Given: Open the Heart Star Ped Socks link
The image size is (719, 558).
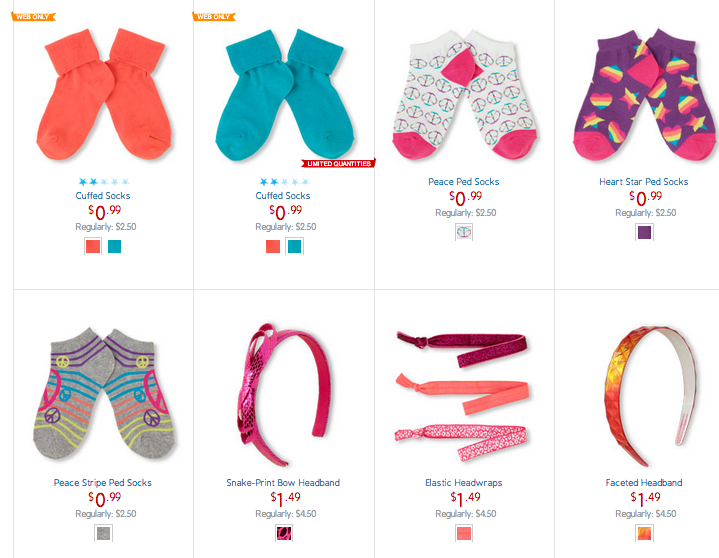Looking at the screenshot, I should tap(643, 182).
